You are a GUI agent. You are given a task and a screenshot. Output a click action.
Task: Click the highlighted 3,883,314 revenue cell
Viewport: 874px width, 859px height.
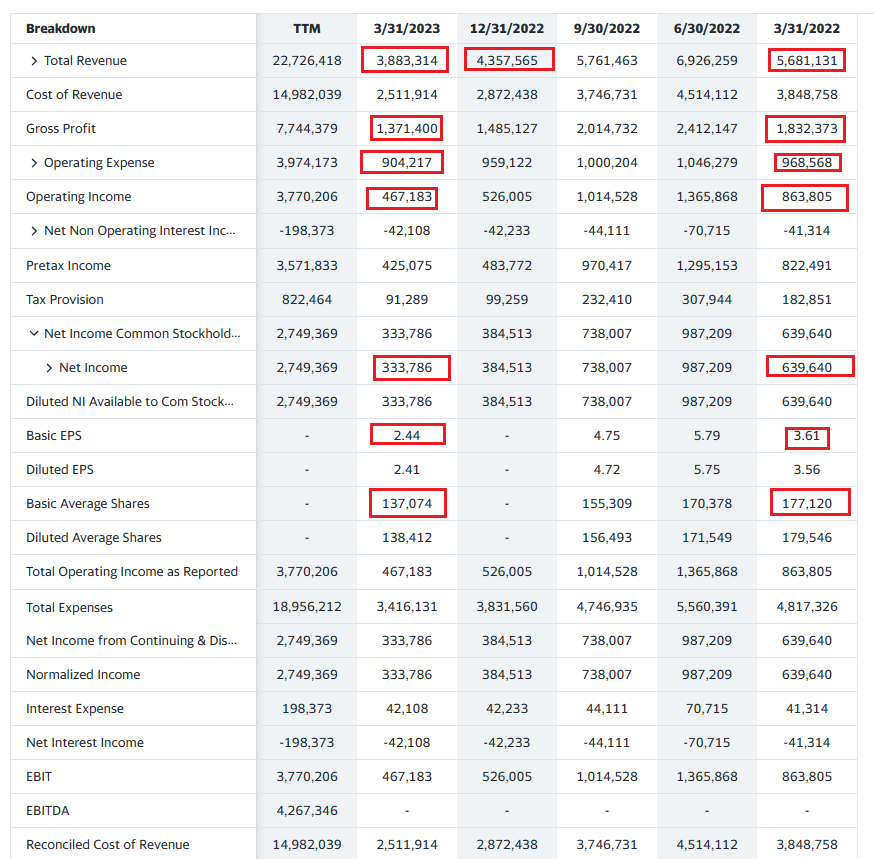(x=406, y=61)
